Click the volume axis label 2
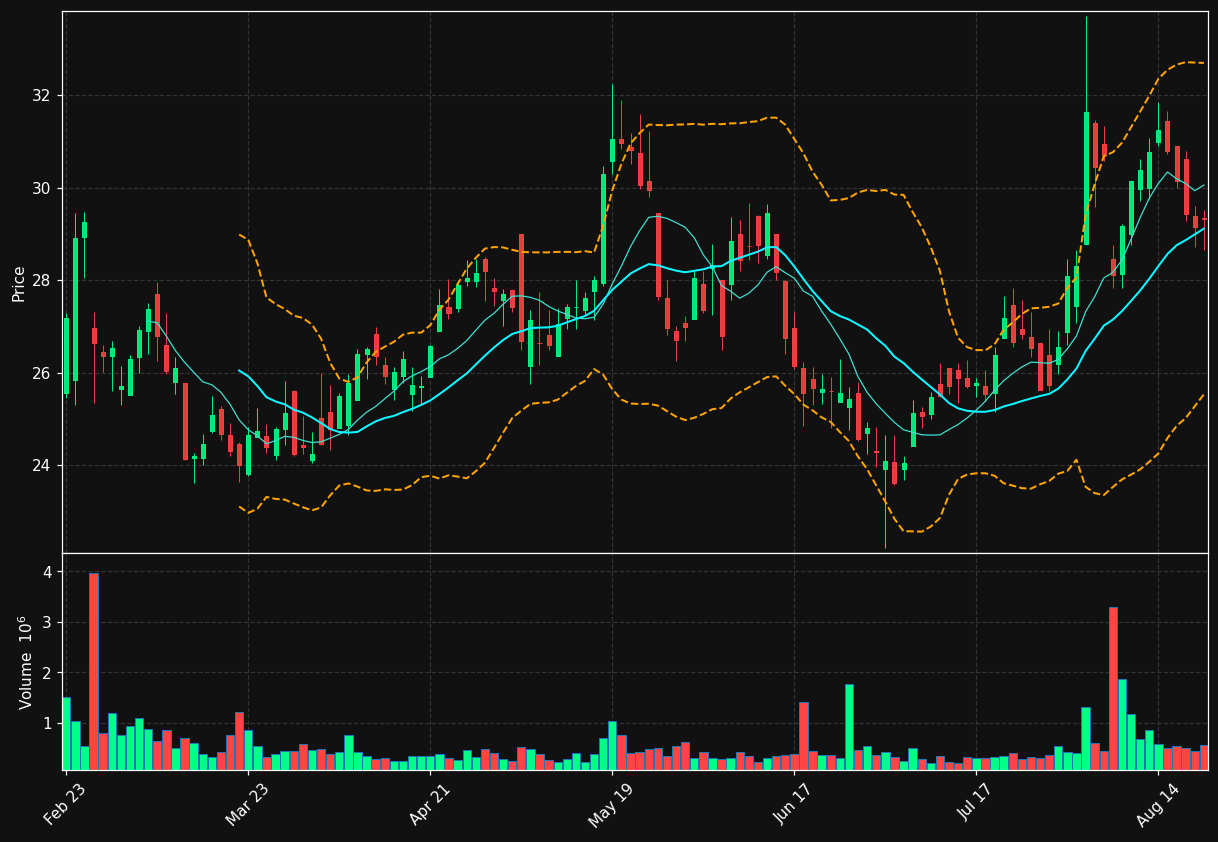Viewport: 1218px width, 842px height. click(47, 673)
